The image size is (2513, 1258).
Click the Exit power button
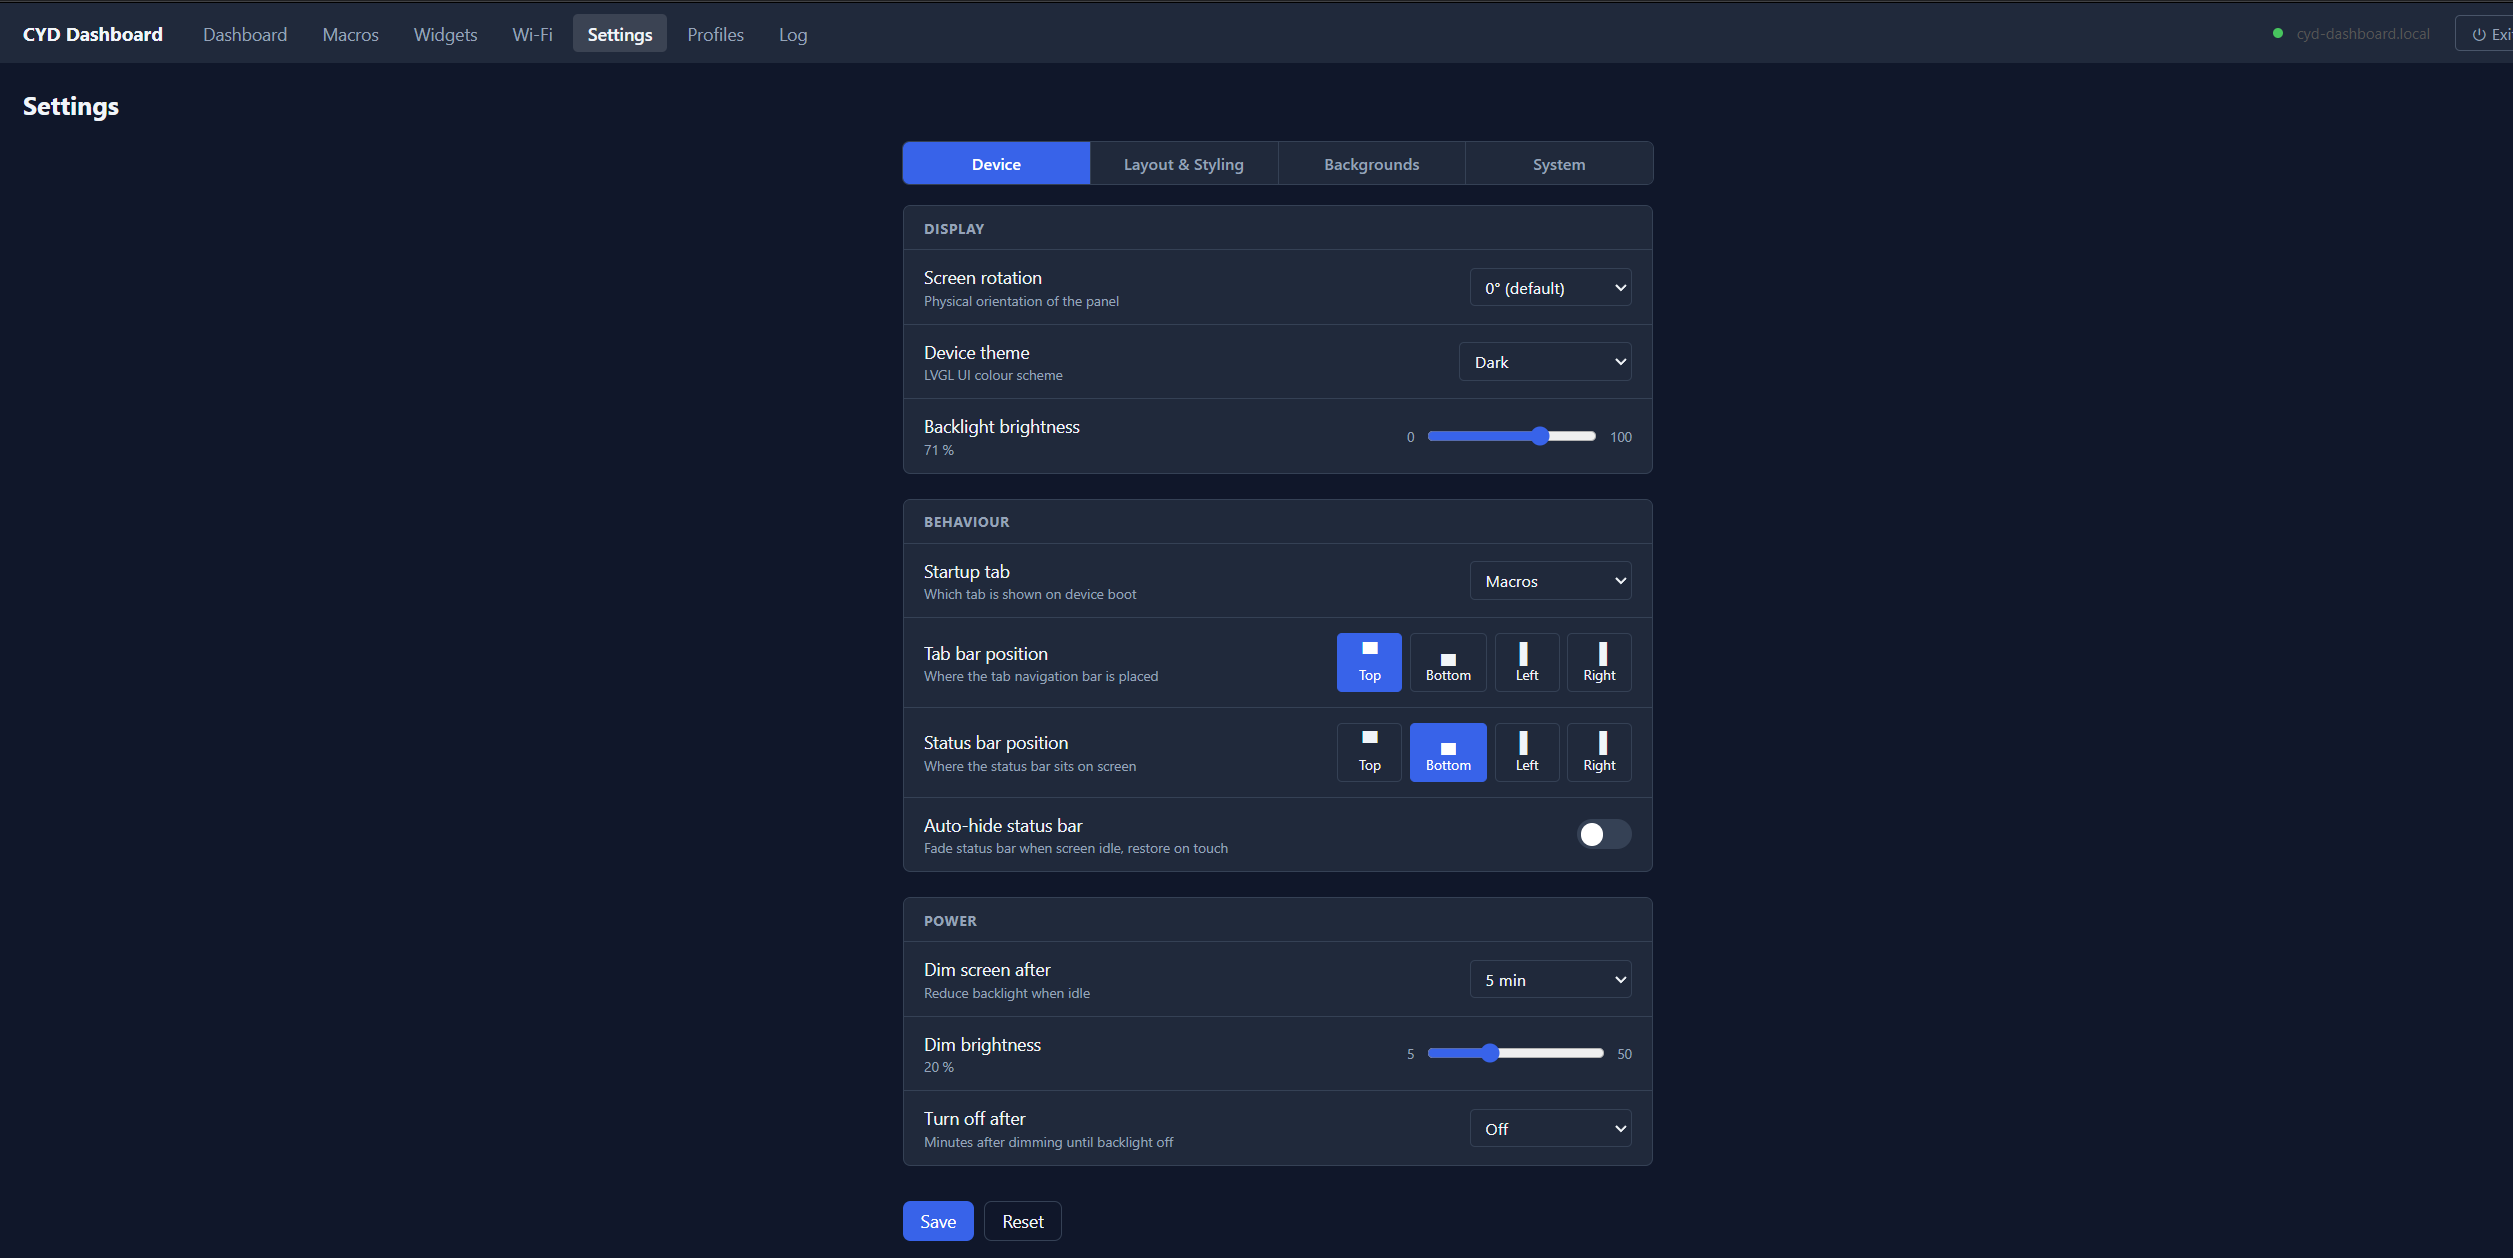2485,34
